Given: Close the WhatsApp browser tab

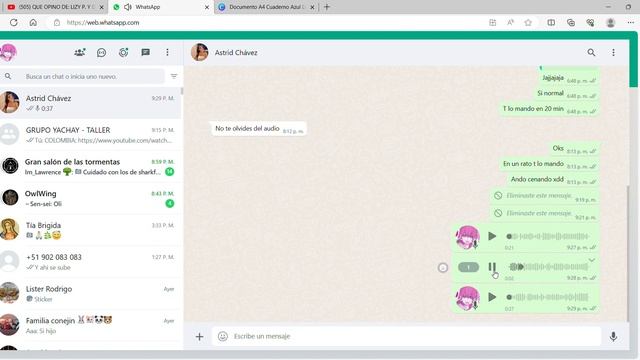Looking at the screenshot, I should pyautogui.click(x=207, y=7).
